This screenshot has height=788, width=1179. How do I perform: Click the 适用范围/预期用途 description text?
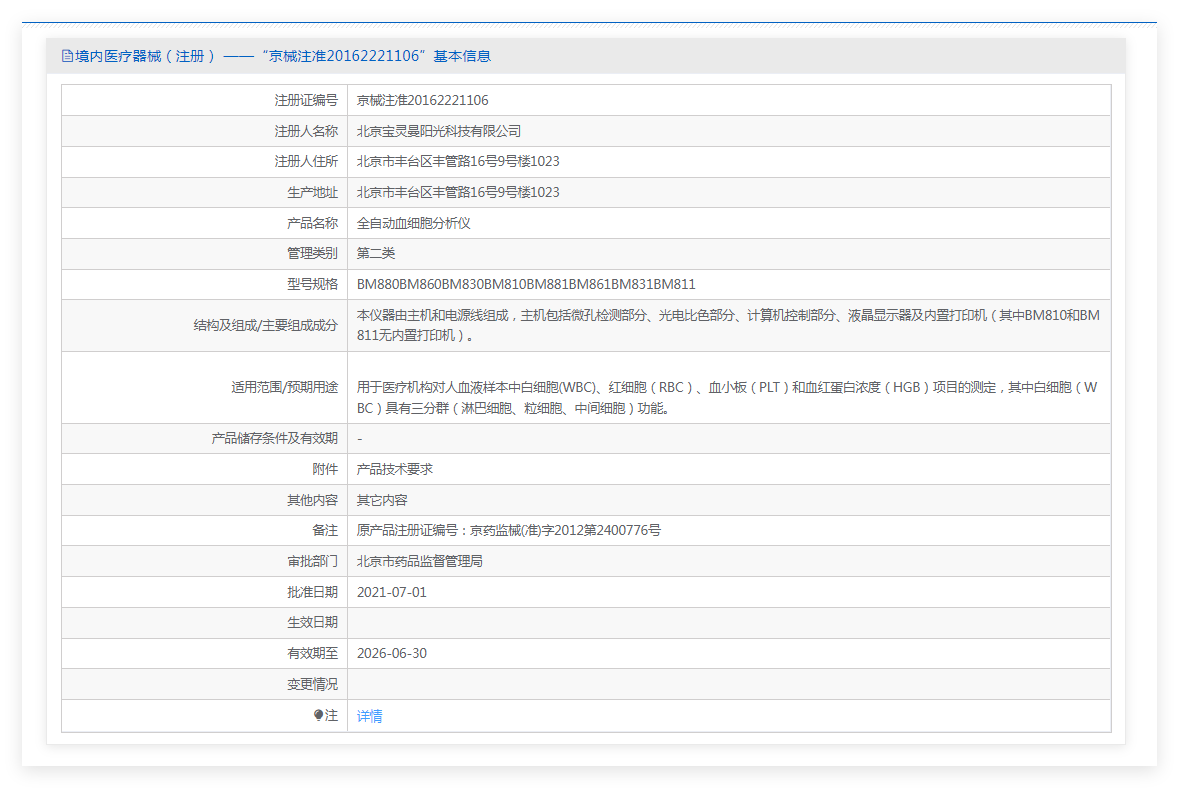tap(729, 397)
